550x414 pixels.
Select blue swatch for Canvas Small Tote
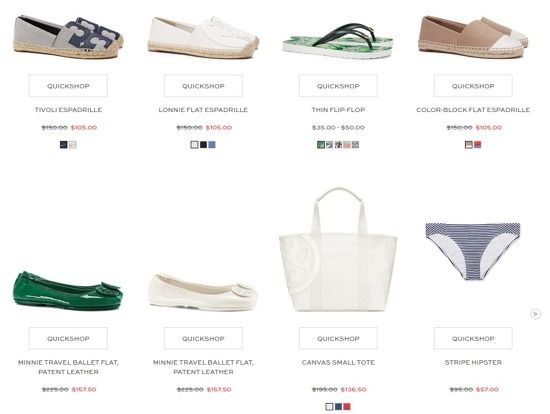tap(338, 407)
